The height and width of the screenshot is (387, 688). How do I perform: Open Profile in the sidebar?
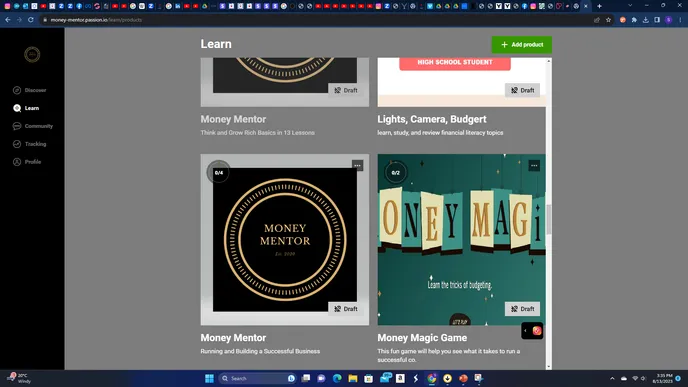27,162
